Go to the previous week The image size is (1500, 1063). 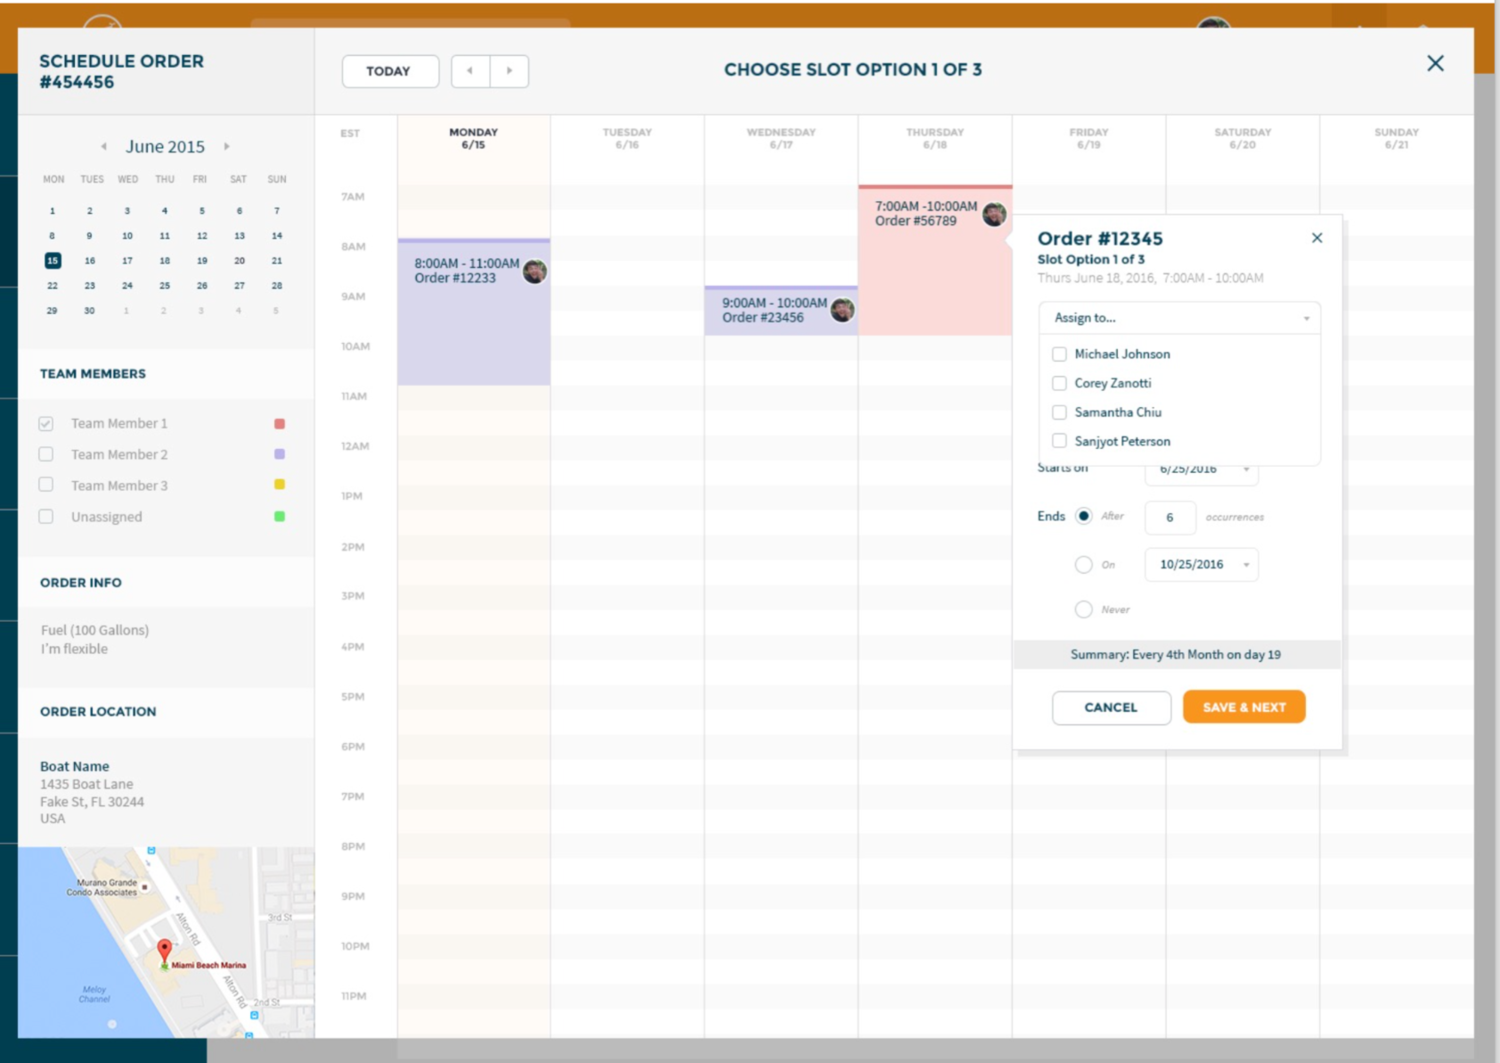[x=470, y=71]
